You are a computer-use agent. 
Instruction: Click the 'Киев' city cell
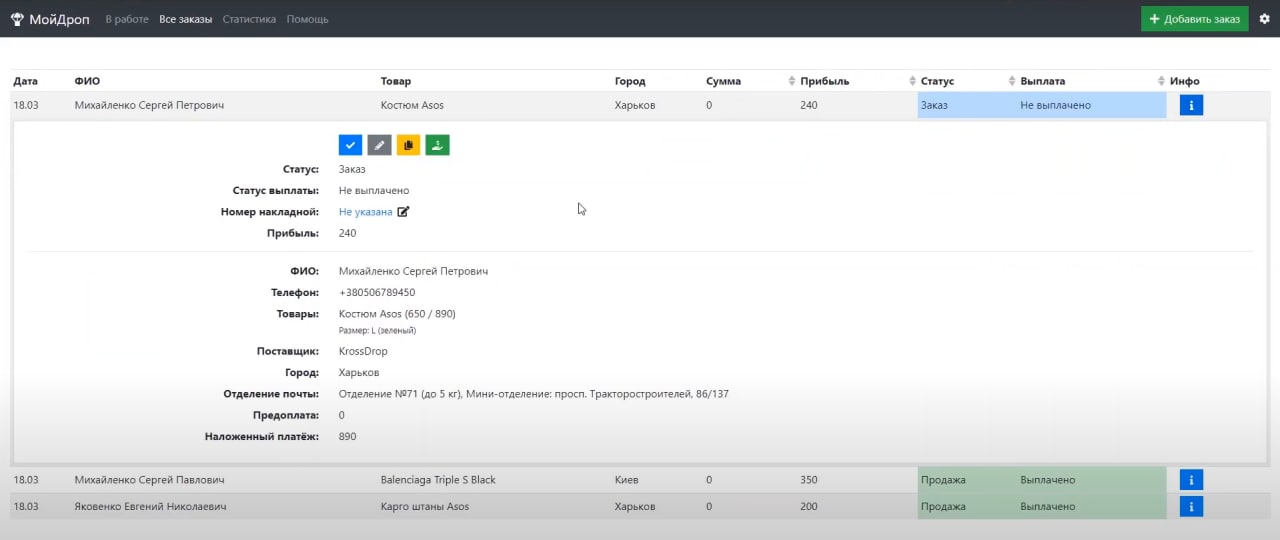pyautogui.click(x=626, y=480)
